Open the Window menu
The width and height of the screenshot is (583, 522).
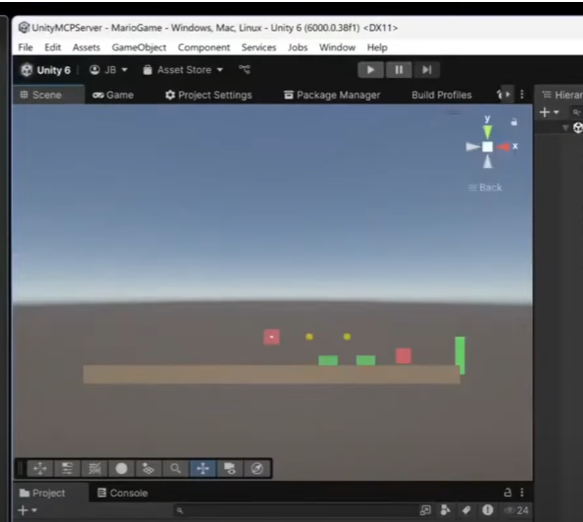click(337, 48)
